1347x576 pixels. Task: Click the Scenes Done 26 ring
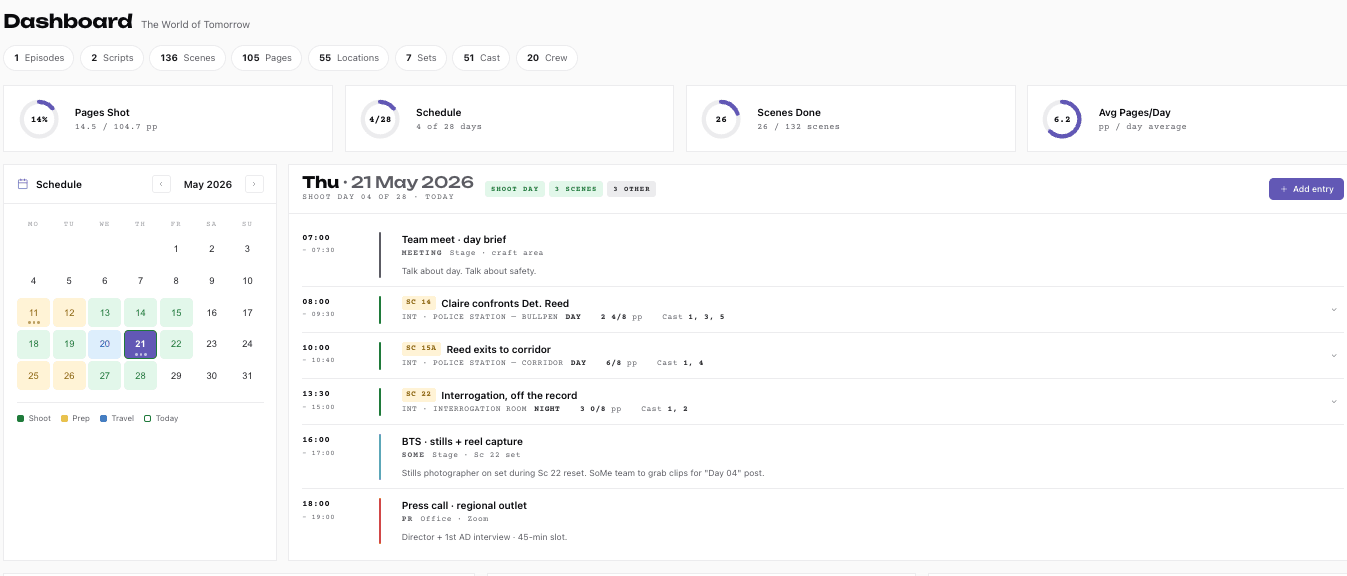[721, 119]
